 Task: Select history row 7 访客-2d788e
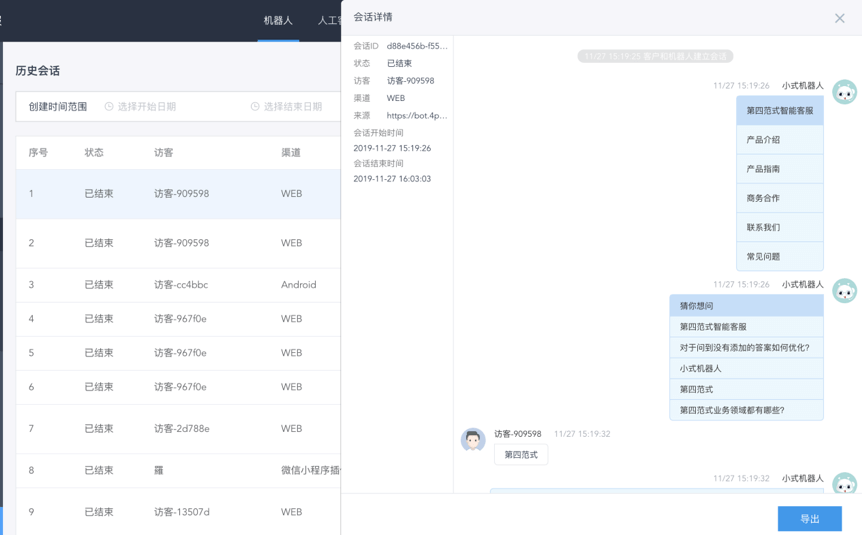coord(178,429)
